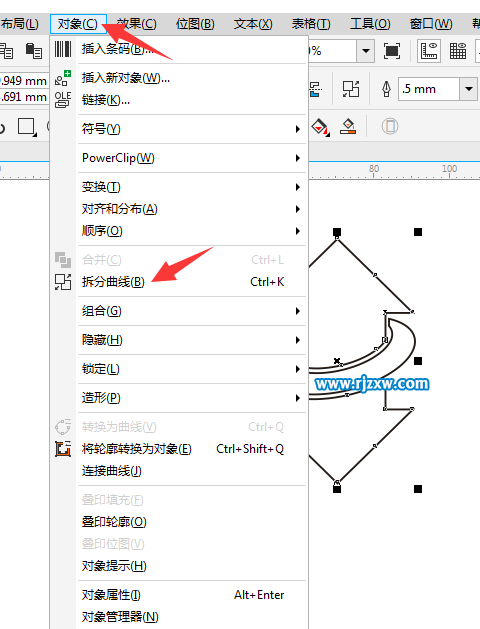Expand the 造形(P) shaping submenu

coord(191,398)
